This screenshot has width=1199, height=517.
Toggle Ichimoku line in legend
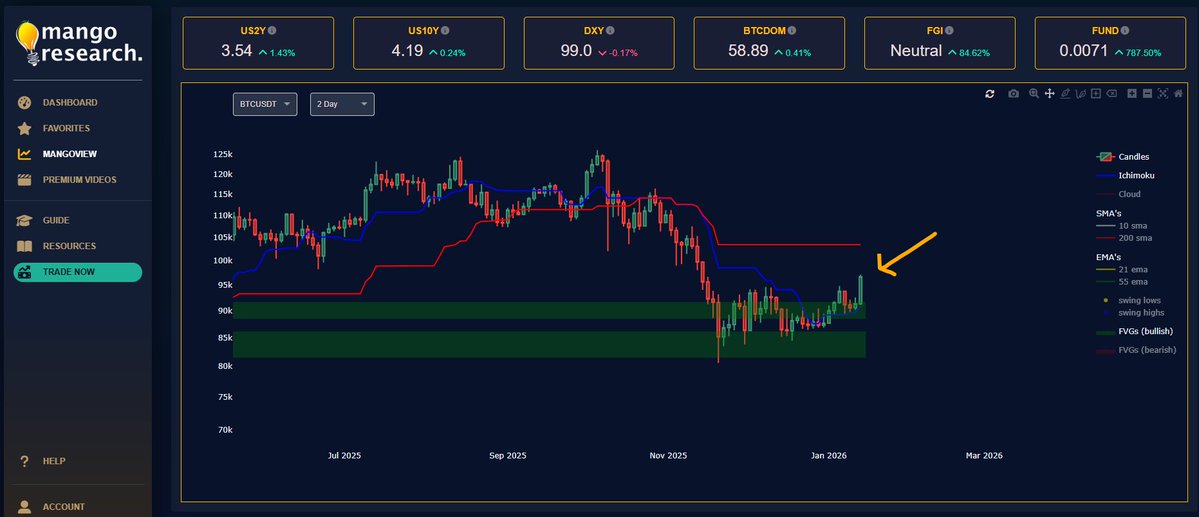pos(1125,175)
